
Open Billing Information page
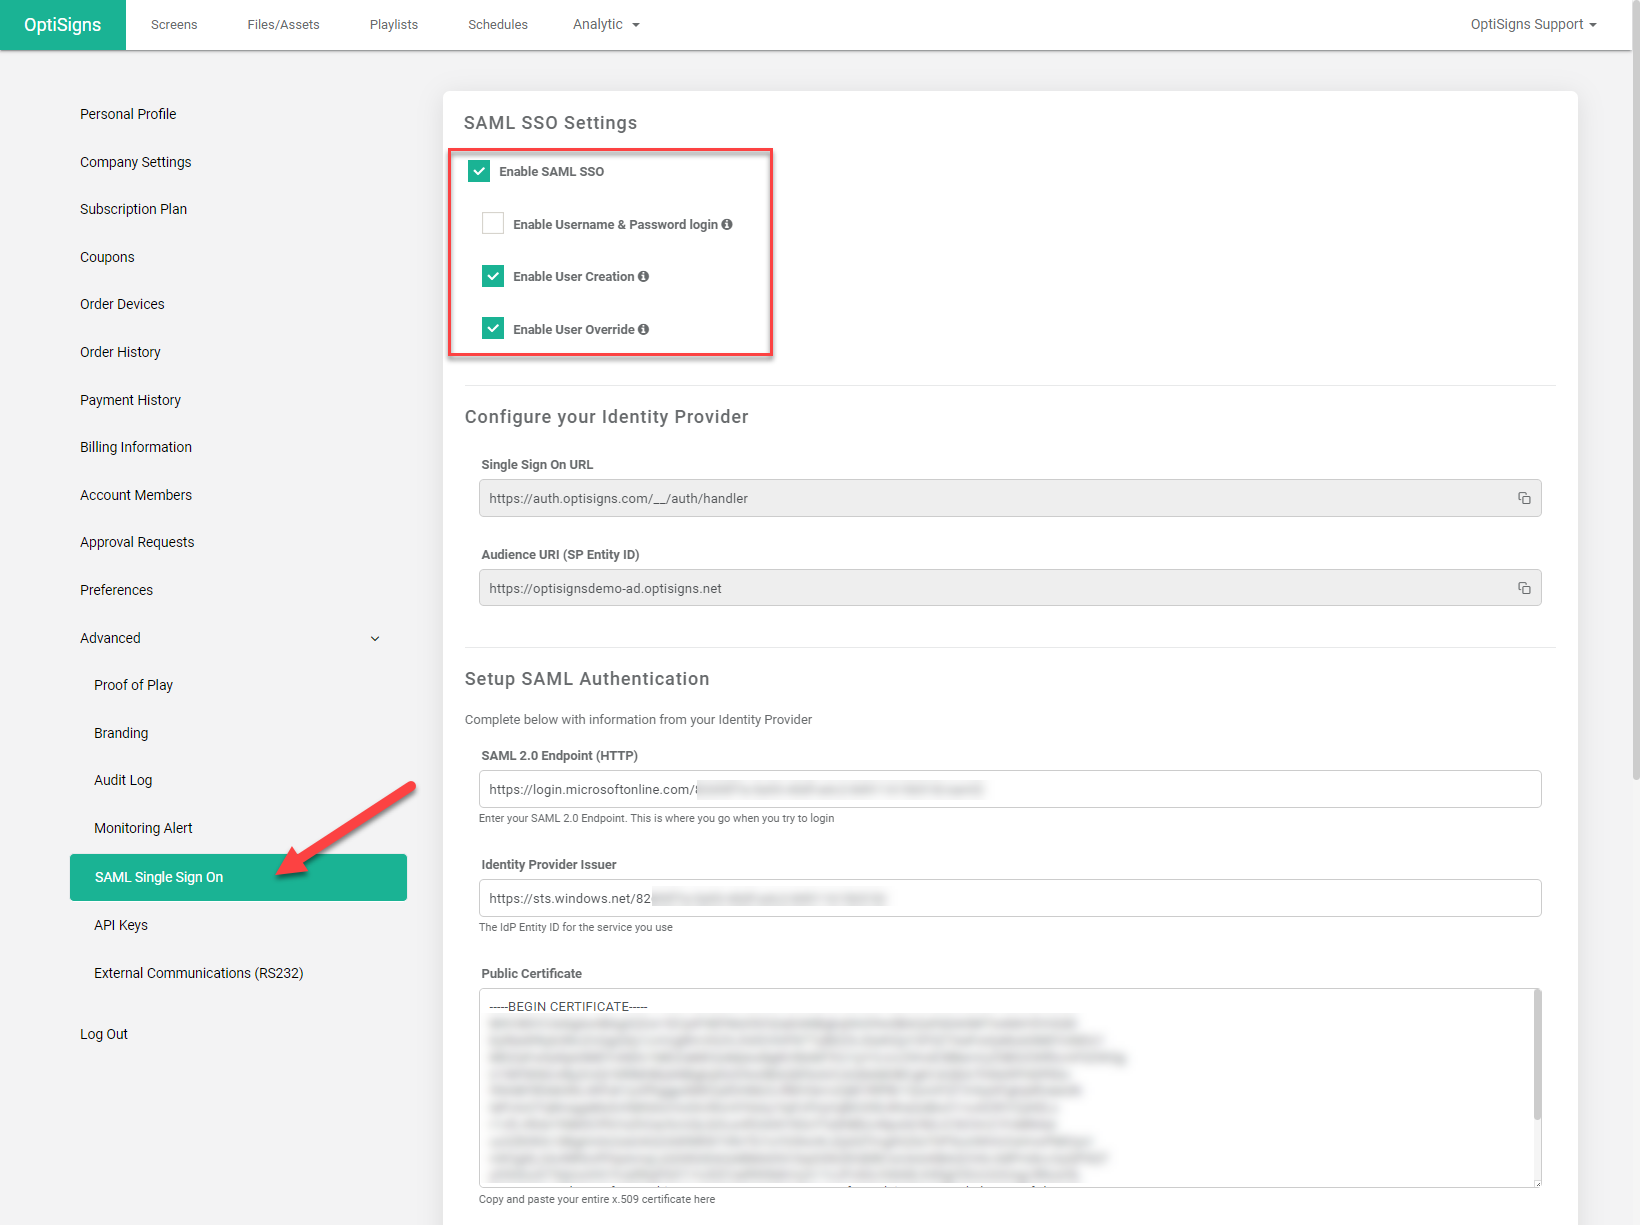[136, 447]
